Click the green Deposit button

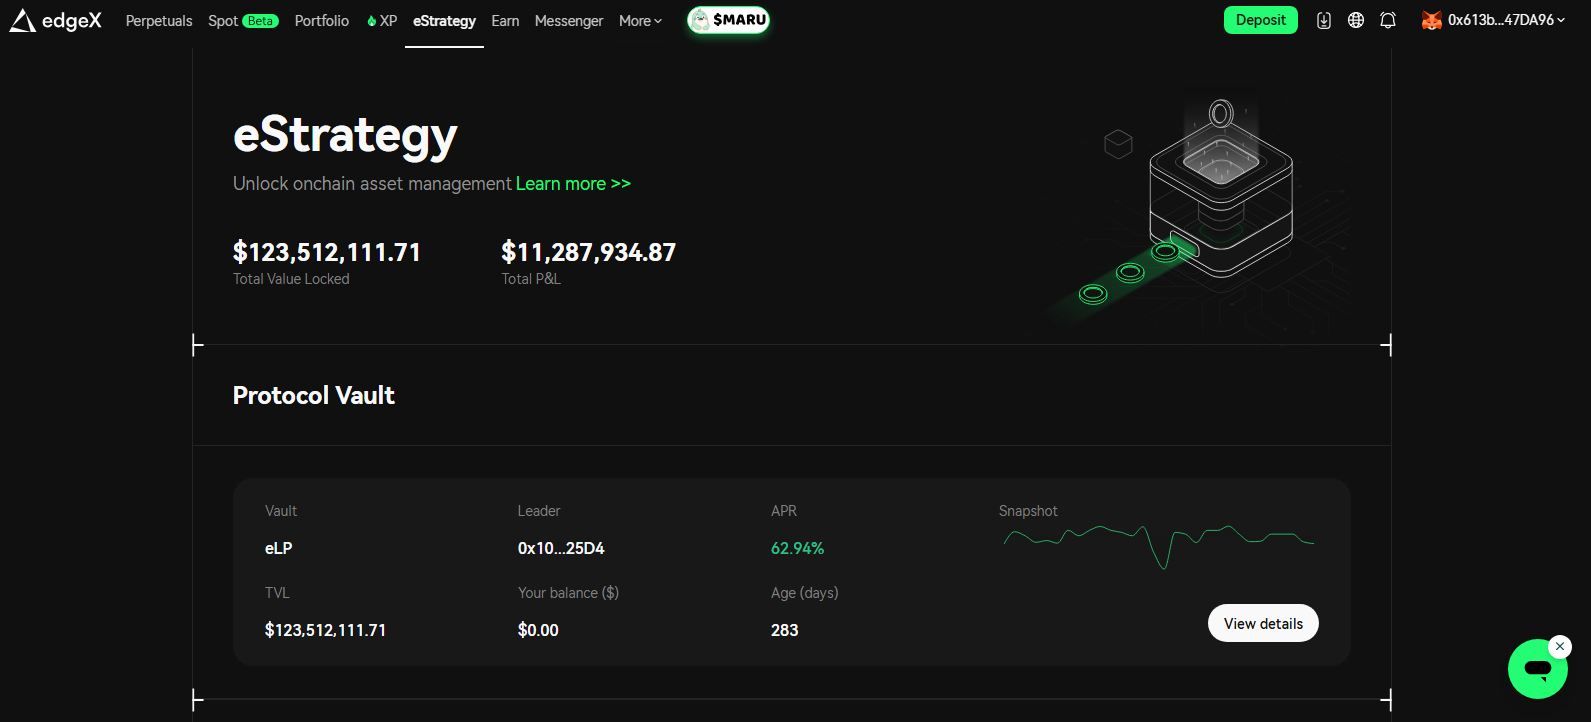(1261, 20)
